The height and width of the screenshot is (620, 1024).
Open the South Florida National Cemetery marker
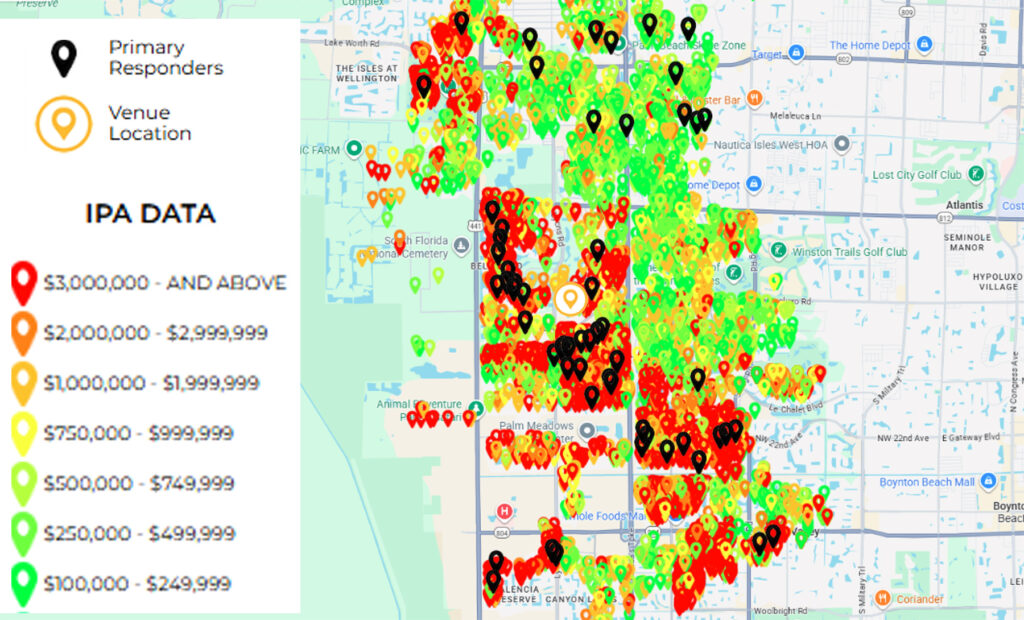(x=462, y=245)
